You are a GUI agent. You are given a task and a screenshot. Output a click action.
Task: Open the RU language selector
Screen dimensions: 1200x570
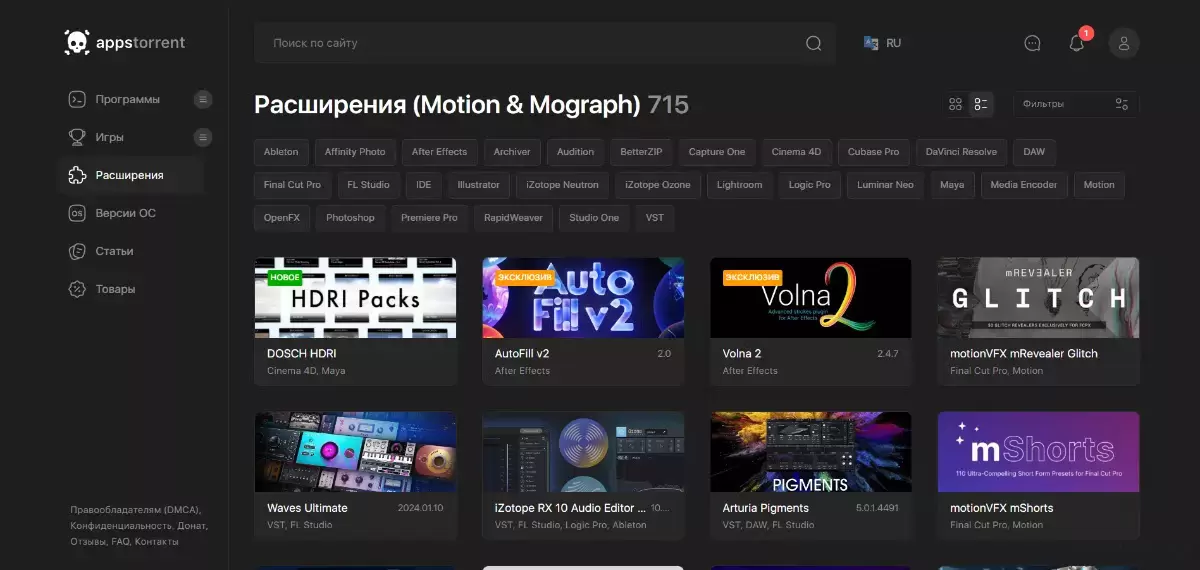point(883,43)
